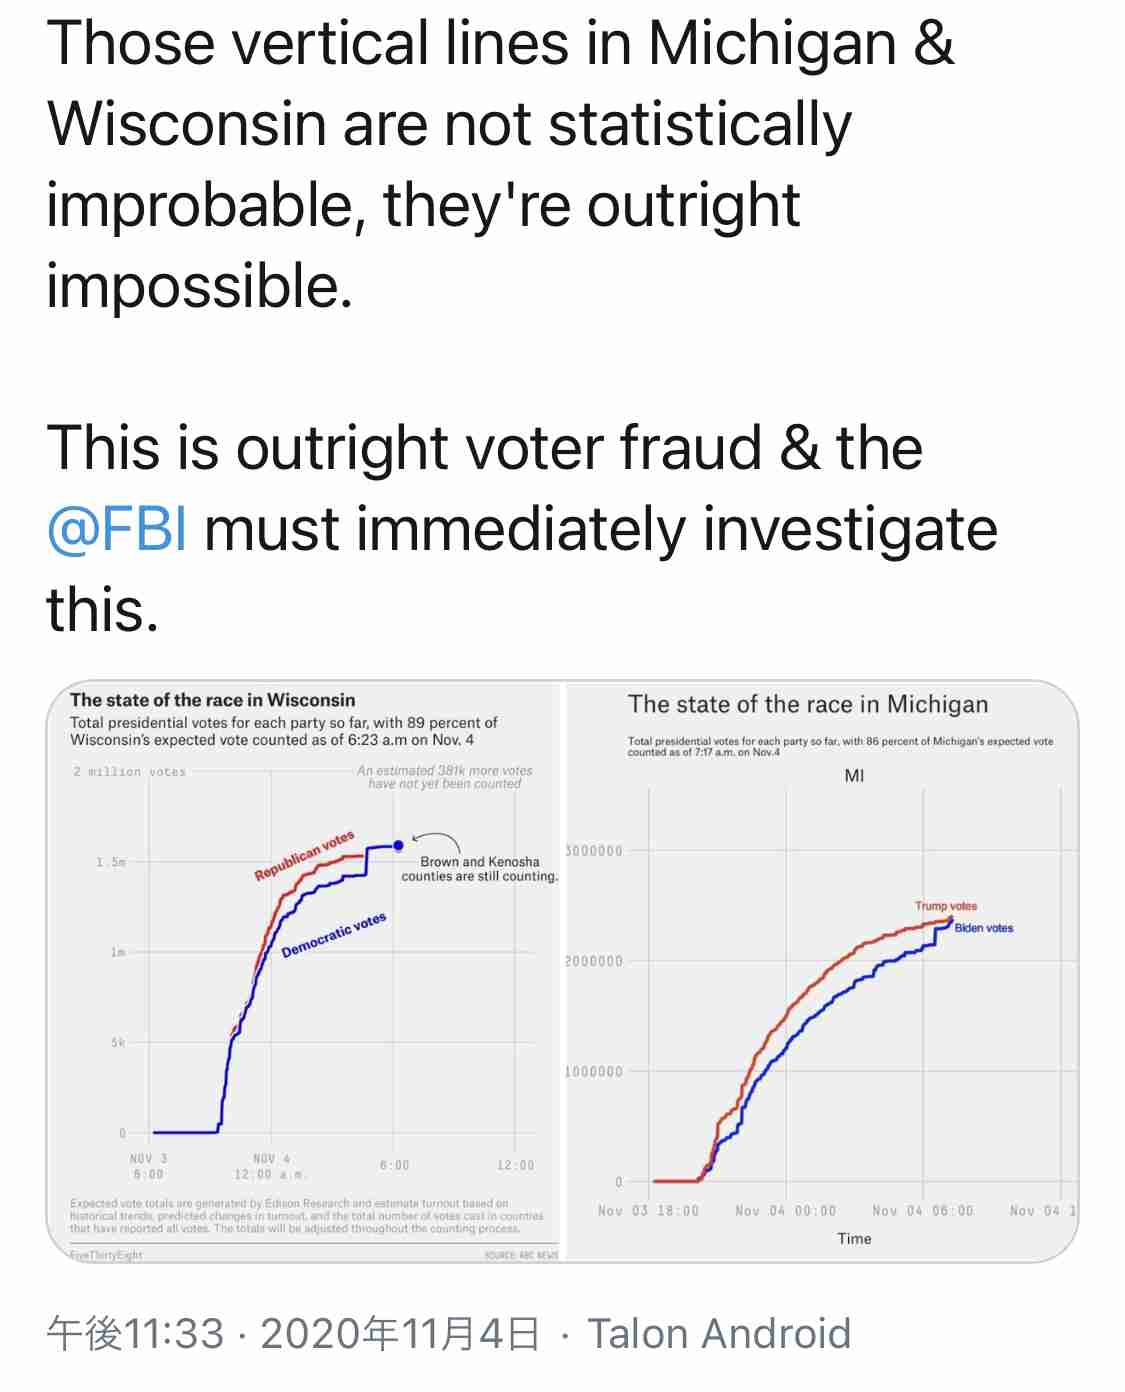Click the Time axis label in Michigan chart
Screen dimensions: 1125x1392
[x=854, y=1239]
